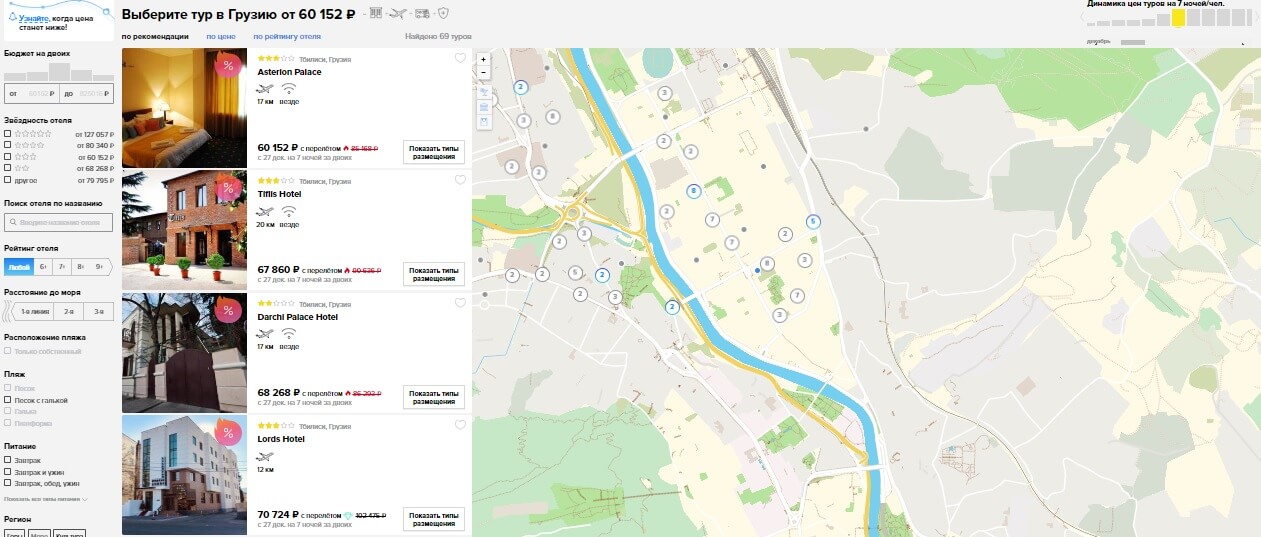Image resolution: width=1261 pixels, height=537 pixels.
Task: Zoom in the map with plus button
Action: (x=484, y=59)
